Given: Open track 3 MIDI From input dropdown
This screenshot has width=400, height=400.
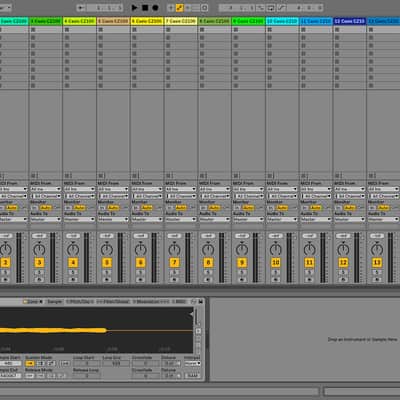Looking at the screenshot, I should [46, 189].
